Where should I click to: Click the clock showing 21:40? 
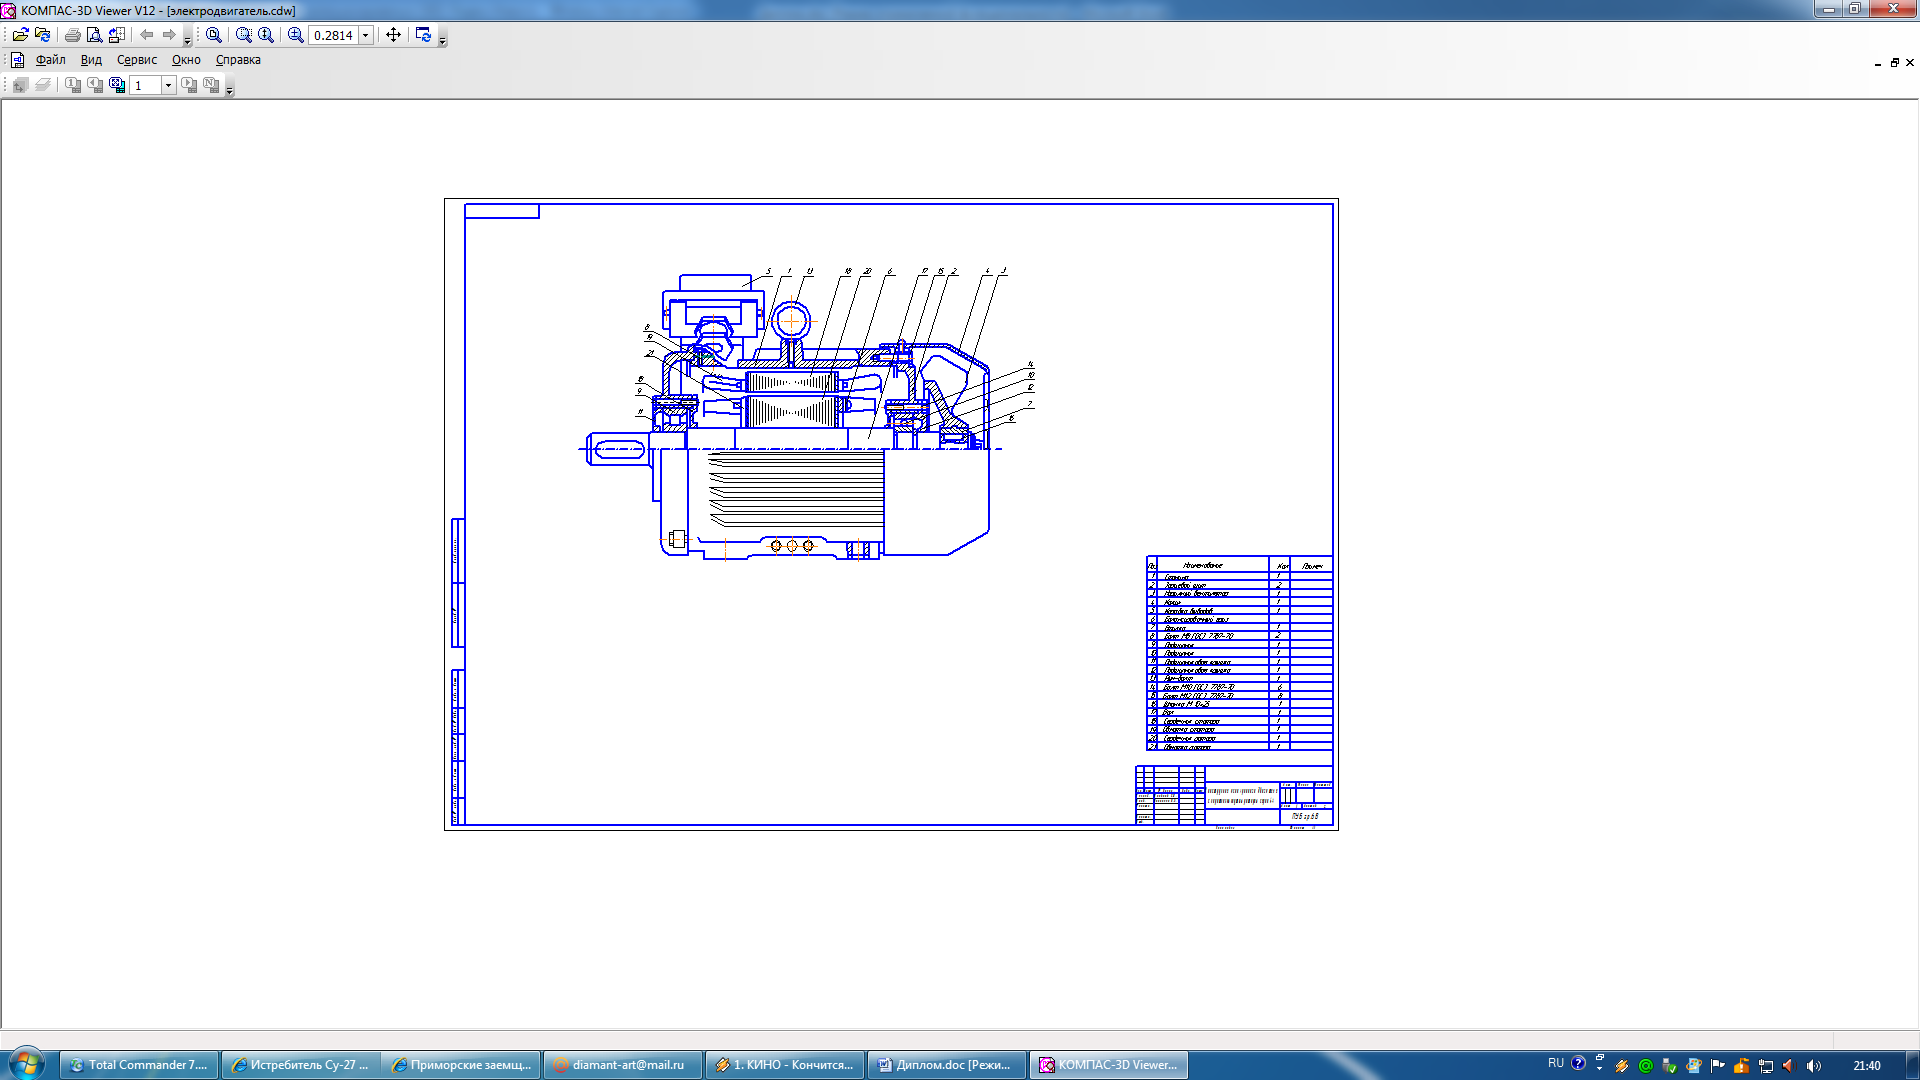[x=1866, y=1066]
